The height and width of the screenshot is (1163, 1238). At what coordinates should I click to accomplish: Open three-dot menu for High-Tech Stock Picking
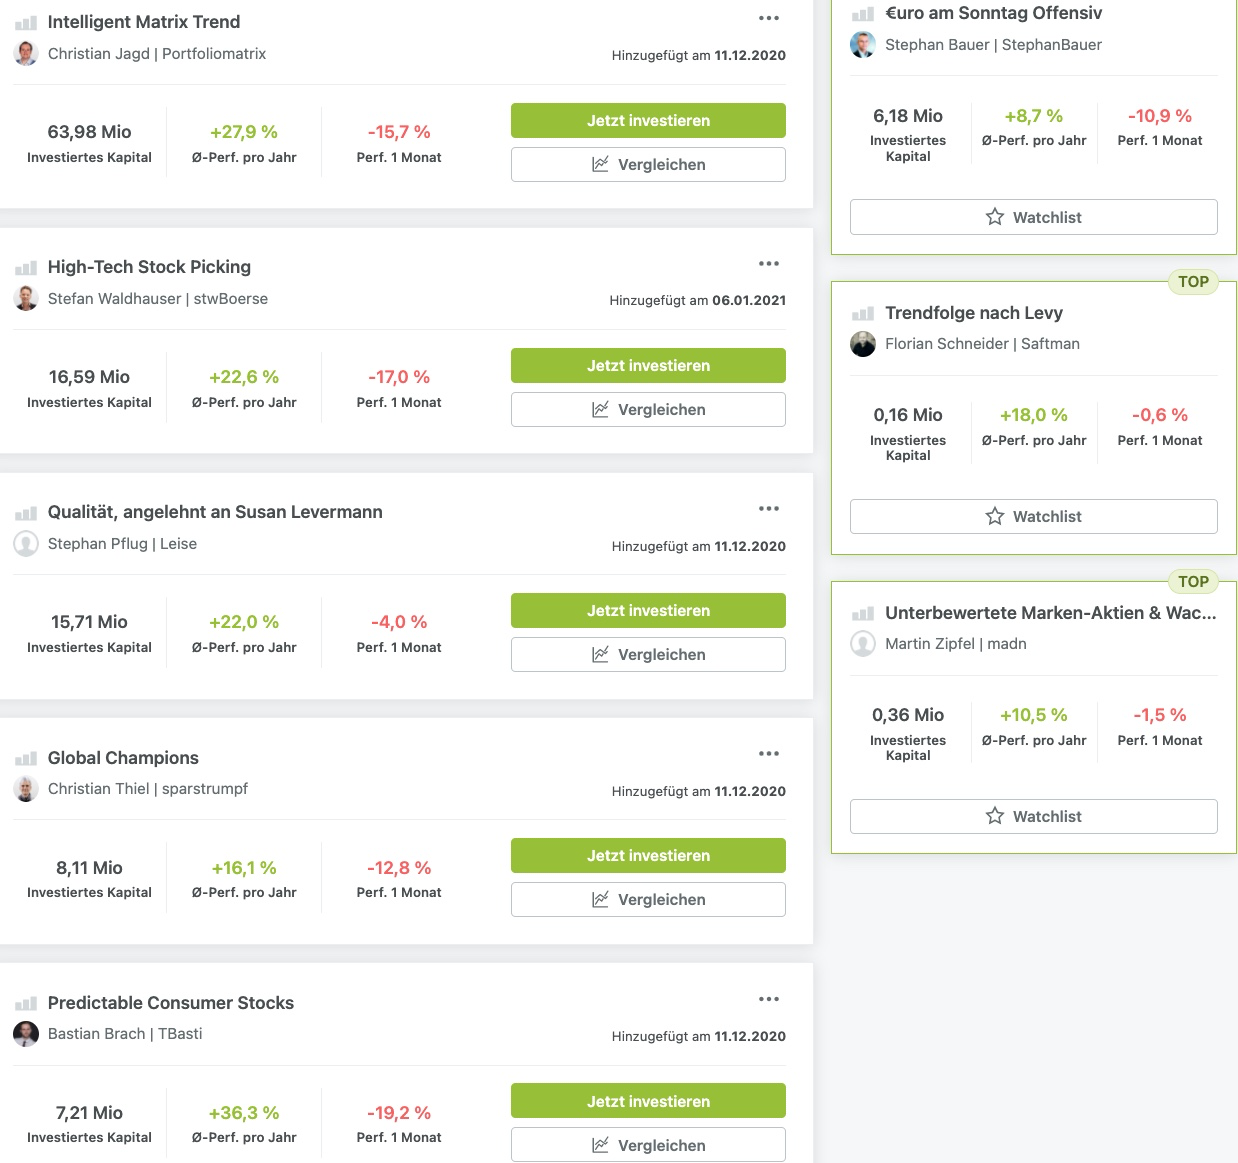[768, 264]
